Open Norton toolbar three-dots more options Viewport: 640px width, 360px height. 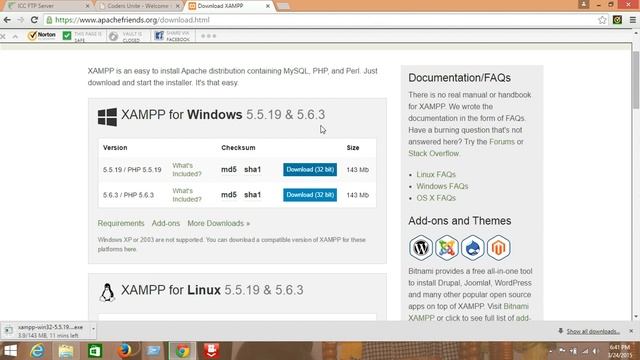pyautogui.click(x=208, y=36)
